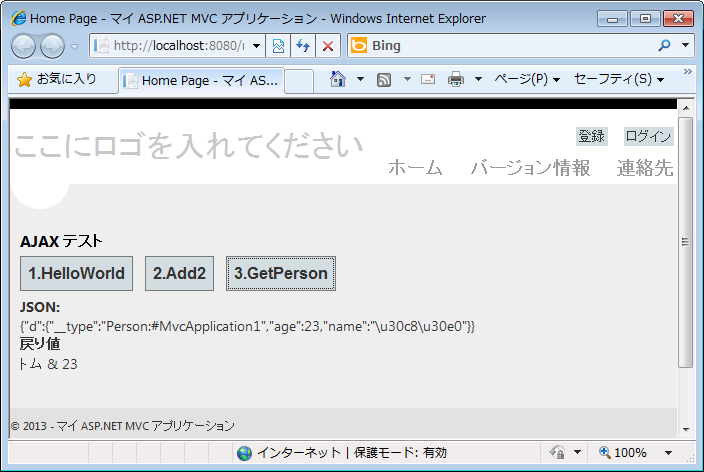Refresh the page with the blue arrows icon

pos(303,46)
